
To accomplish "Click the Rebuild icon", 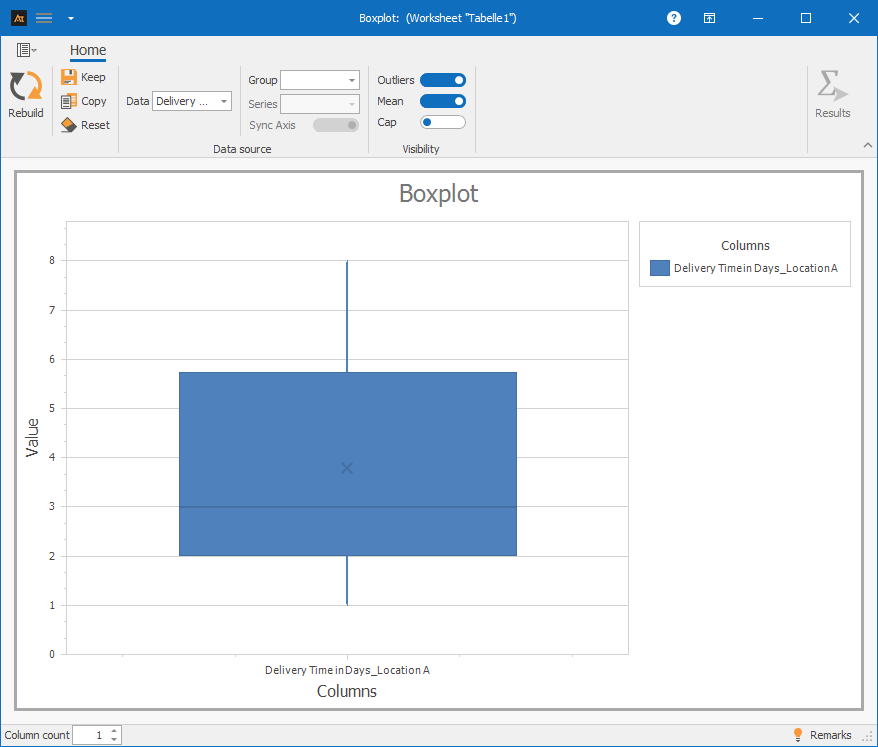I will coord(25,87).
